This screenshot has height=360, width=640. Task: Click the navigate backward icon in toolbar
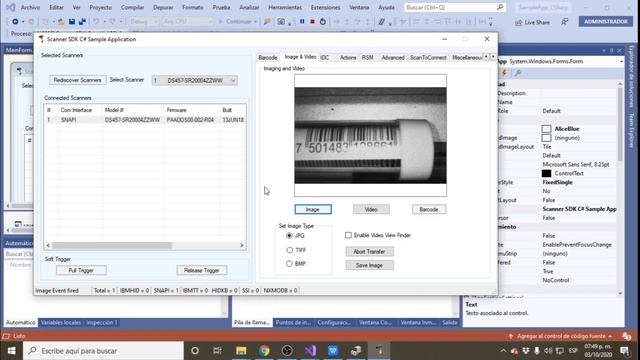point(15,22)
